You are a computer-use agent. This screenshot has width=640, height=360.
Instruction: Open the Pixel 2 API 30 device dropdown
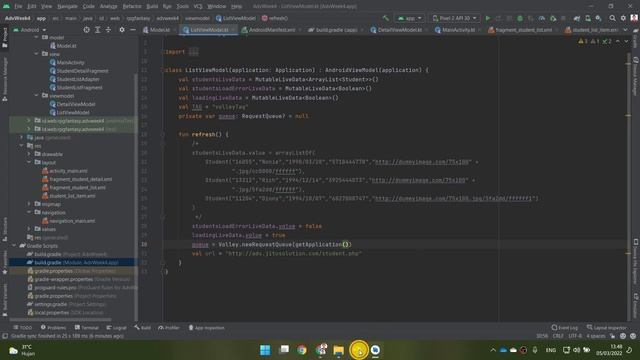tap(454, 18)
